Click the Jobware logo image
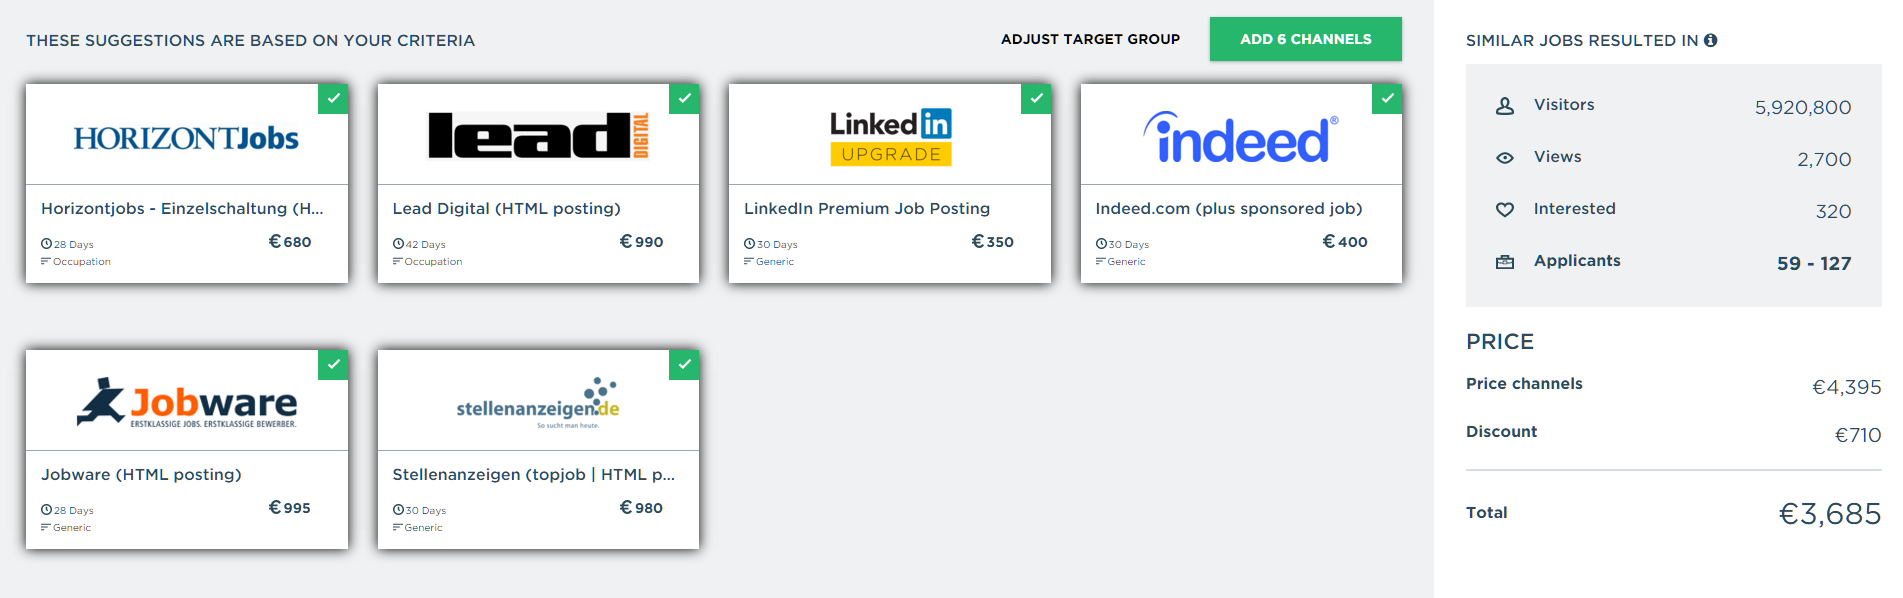This screenshot has height=598, width=1903. point(187,402)
